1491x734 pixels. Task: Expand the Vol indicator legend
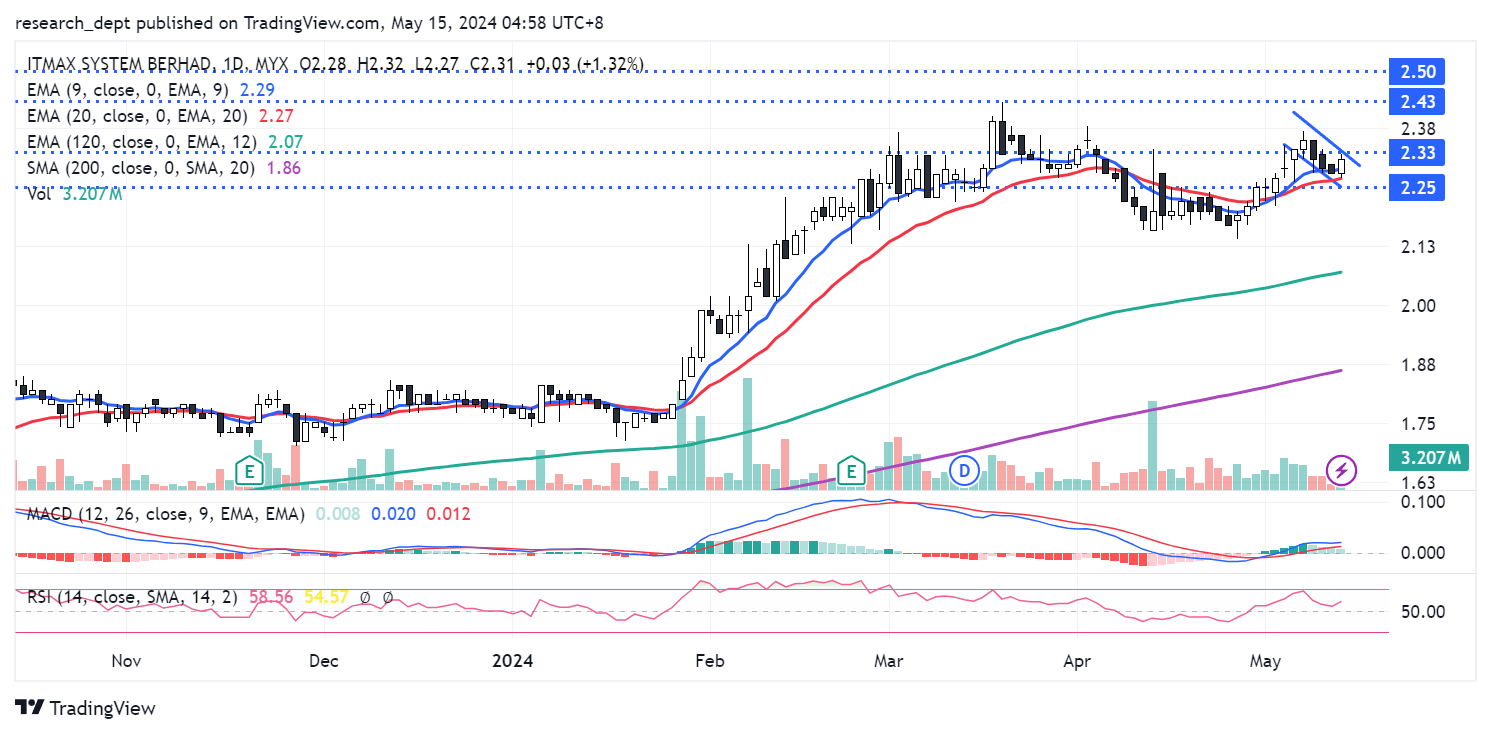point(40,194)
